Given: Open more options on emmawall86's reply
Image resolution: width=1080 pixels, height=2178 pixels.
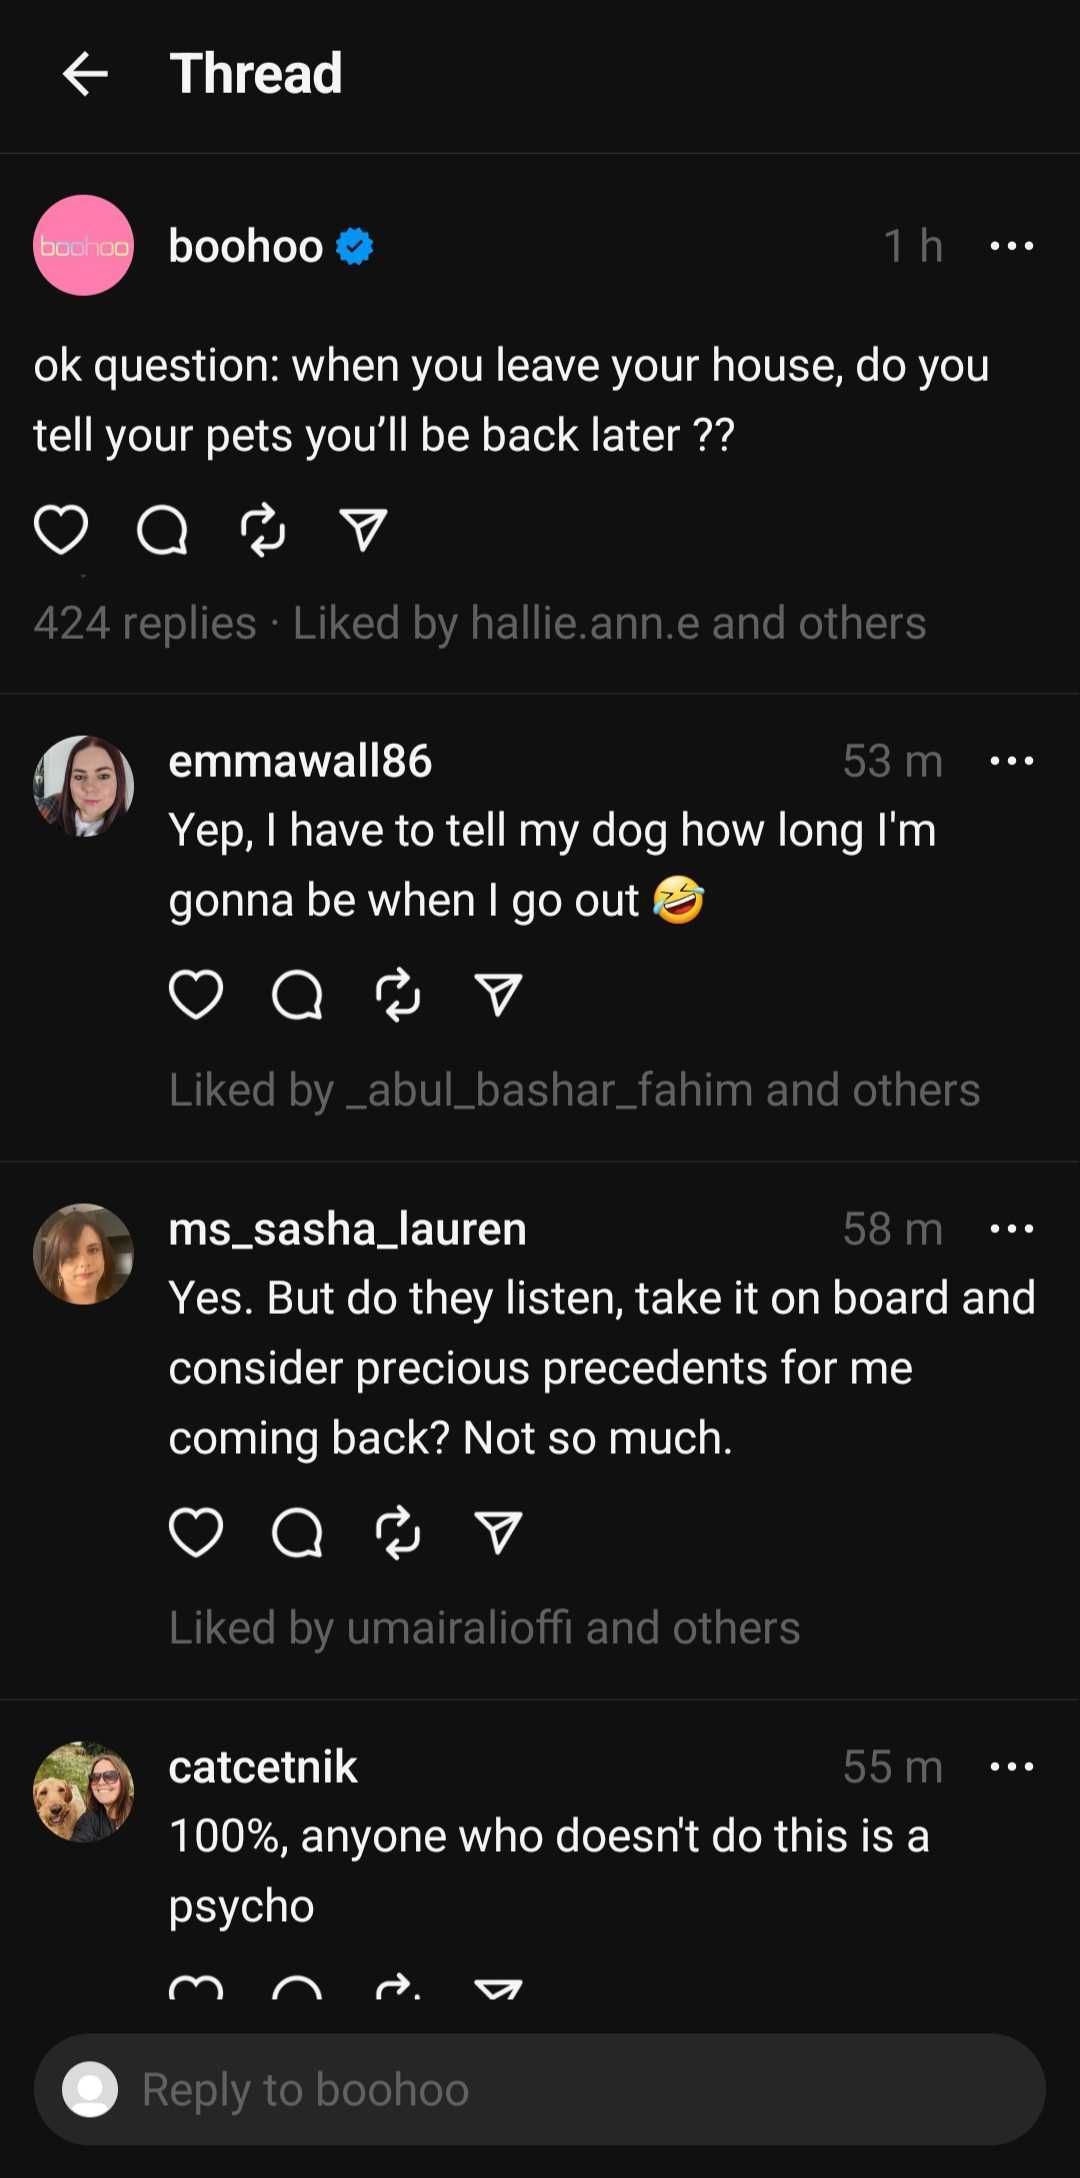Looking at the screenshot, I should click(1011, 761).
